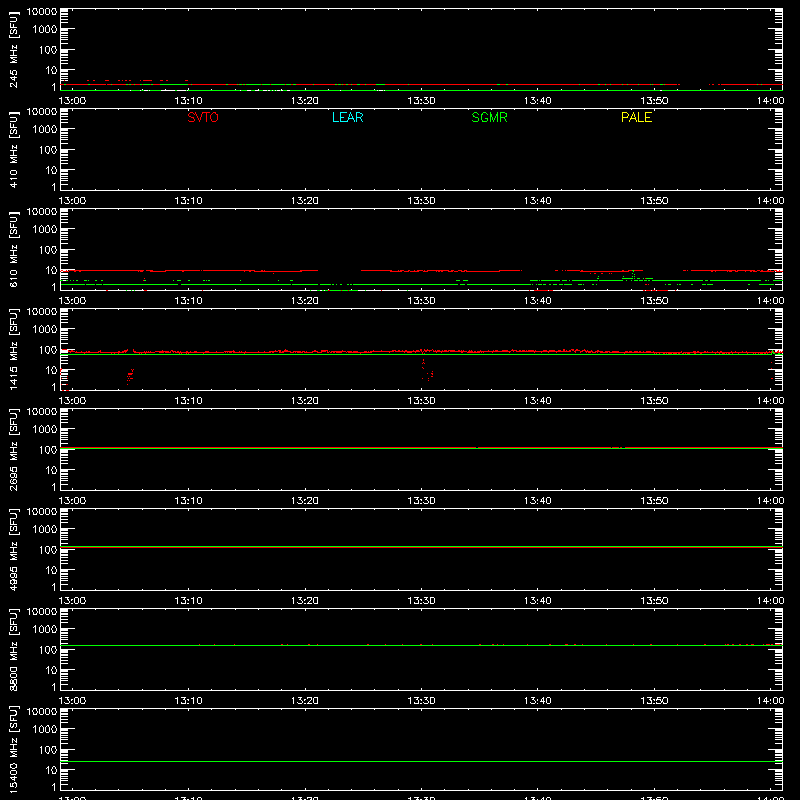
Task: Click the 100 value on the 610 MHz y-axis
Action: (x=47, y=250)
